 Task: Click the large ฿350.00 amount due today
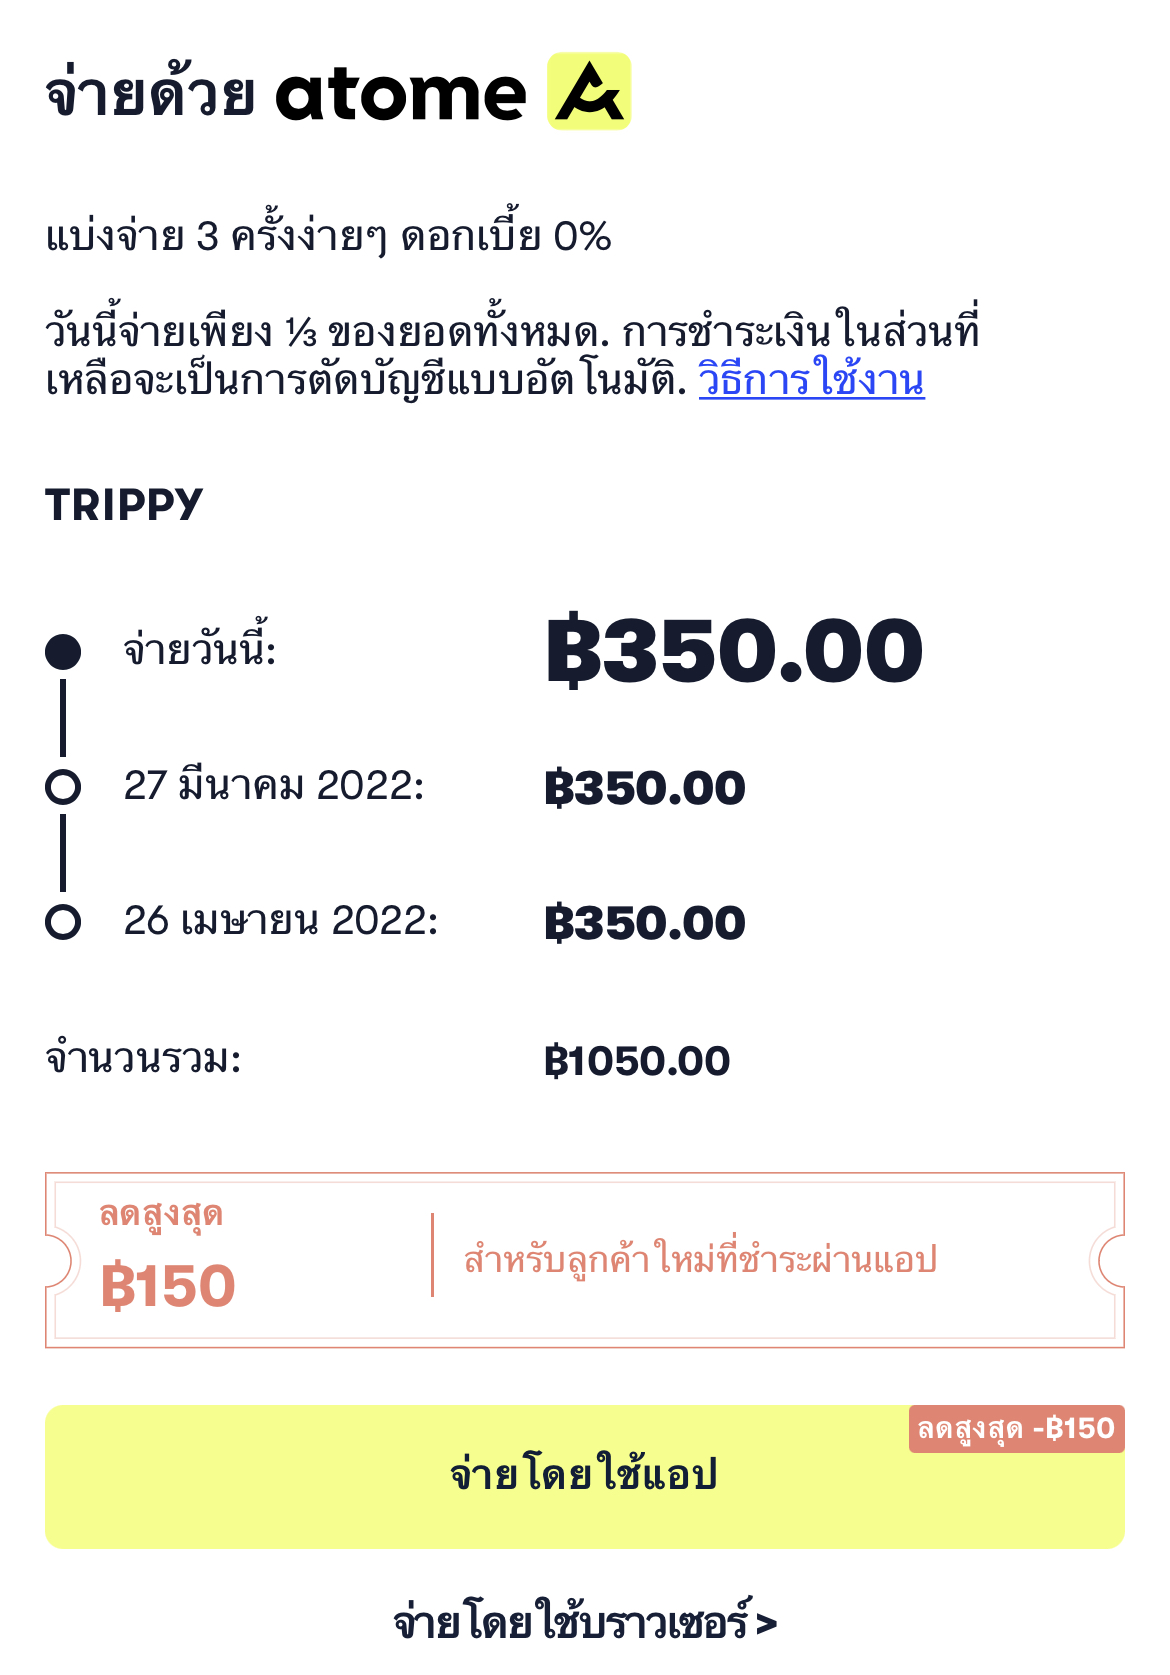point(734,651)
